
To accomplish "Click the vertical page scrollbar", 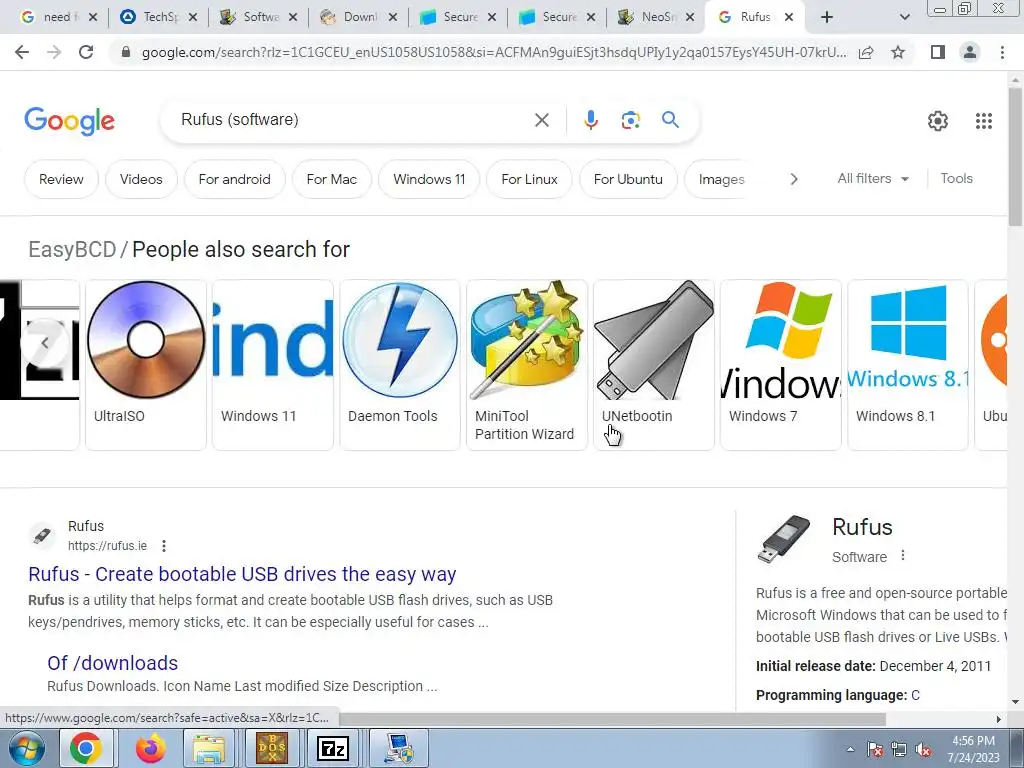I will pos(1015,157).
